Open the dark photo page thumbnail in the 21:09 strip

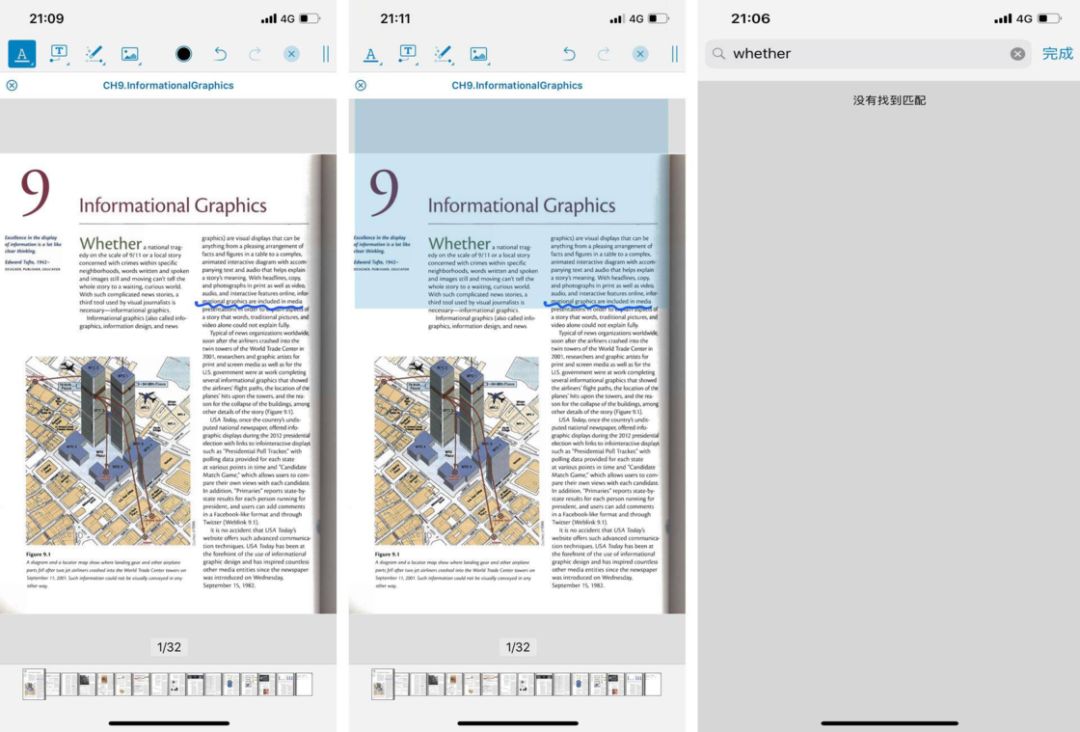point(87,684)
